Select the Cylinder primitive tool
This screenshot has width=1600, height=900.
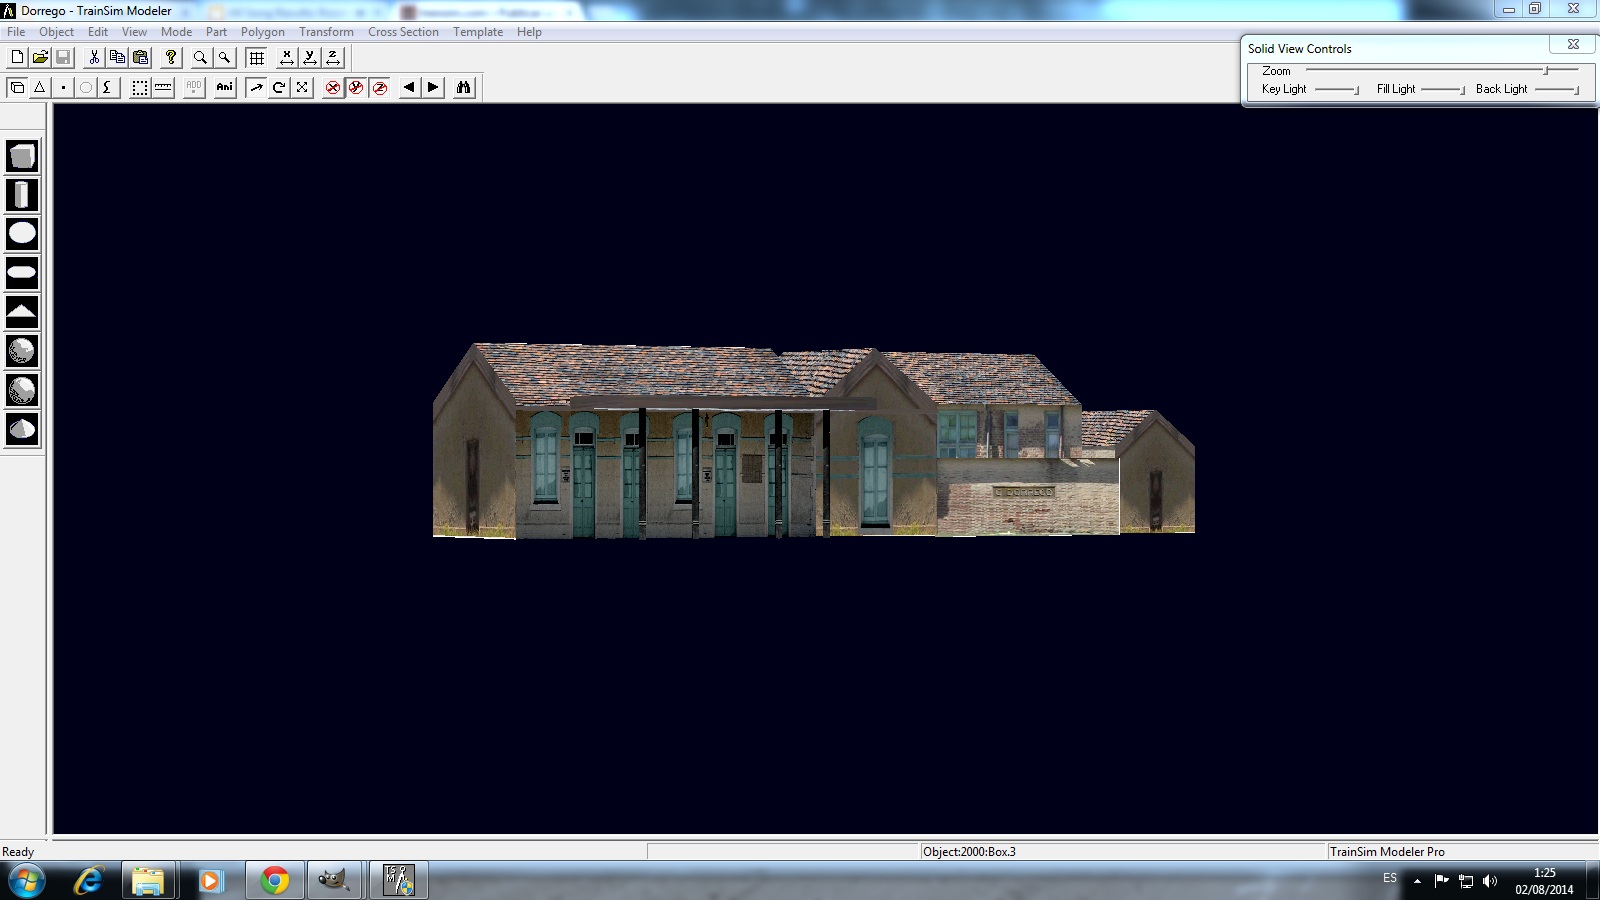click(22, 195)
